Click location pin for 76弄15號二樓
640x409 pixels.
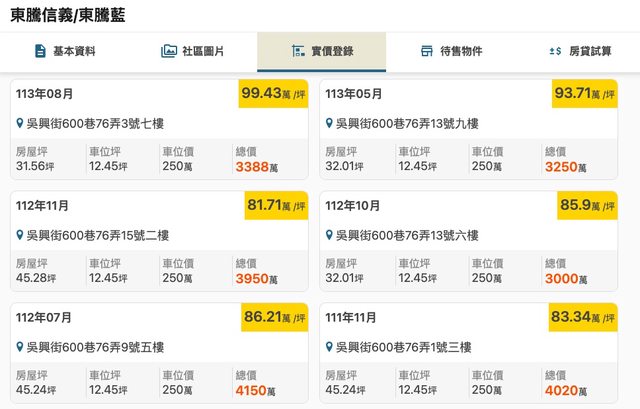pos(20,236)
